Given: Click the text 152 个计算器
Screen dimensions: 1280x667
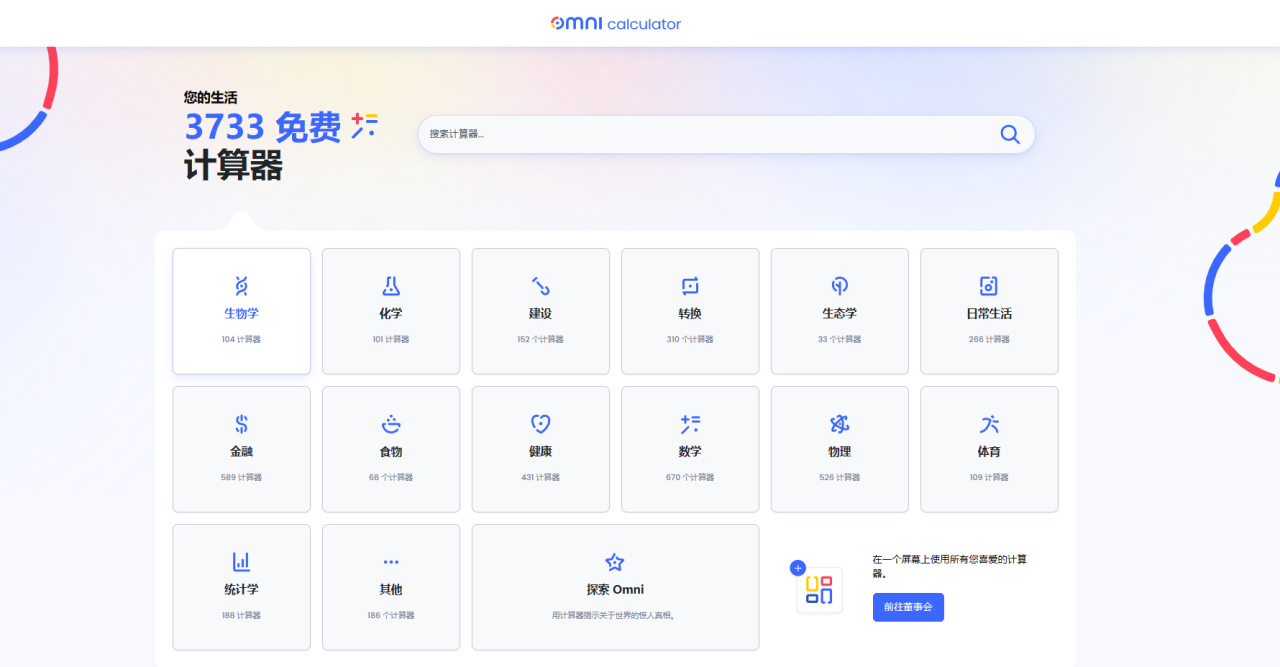Looking at the screenshot, I should point(540,339).
